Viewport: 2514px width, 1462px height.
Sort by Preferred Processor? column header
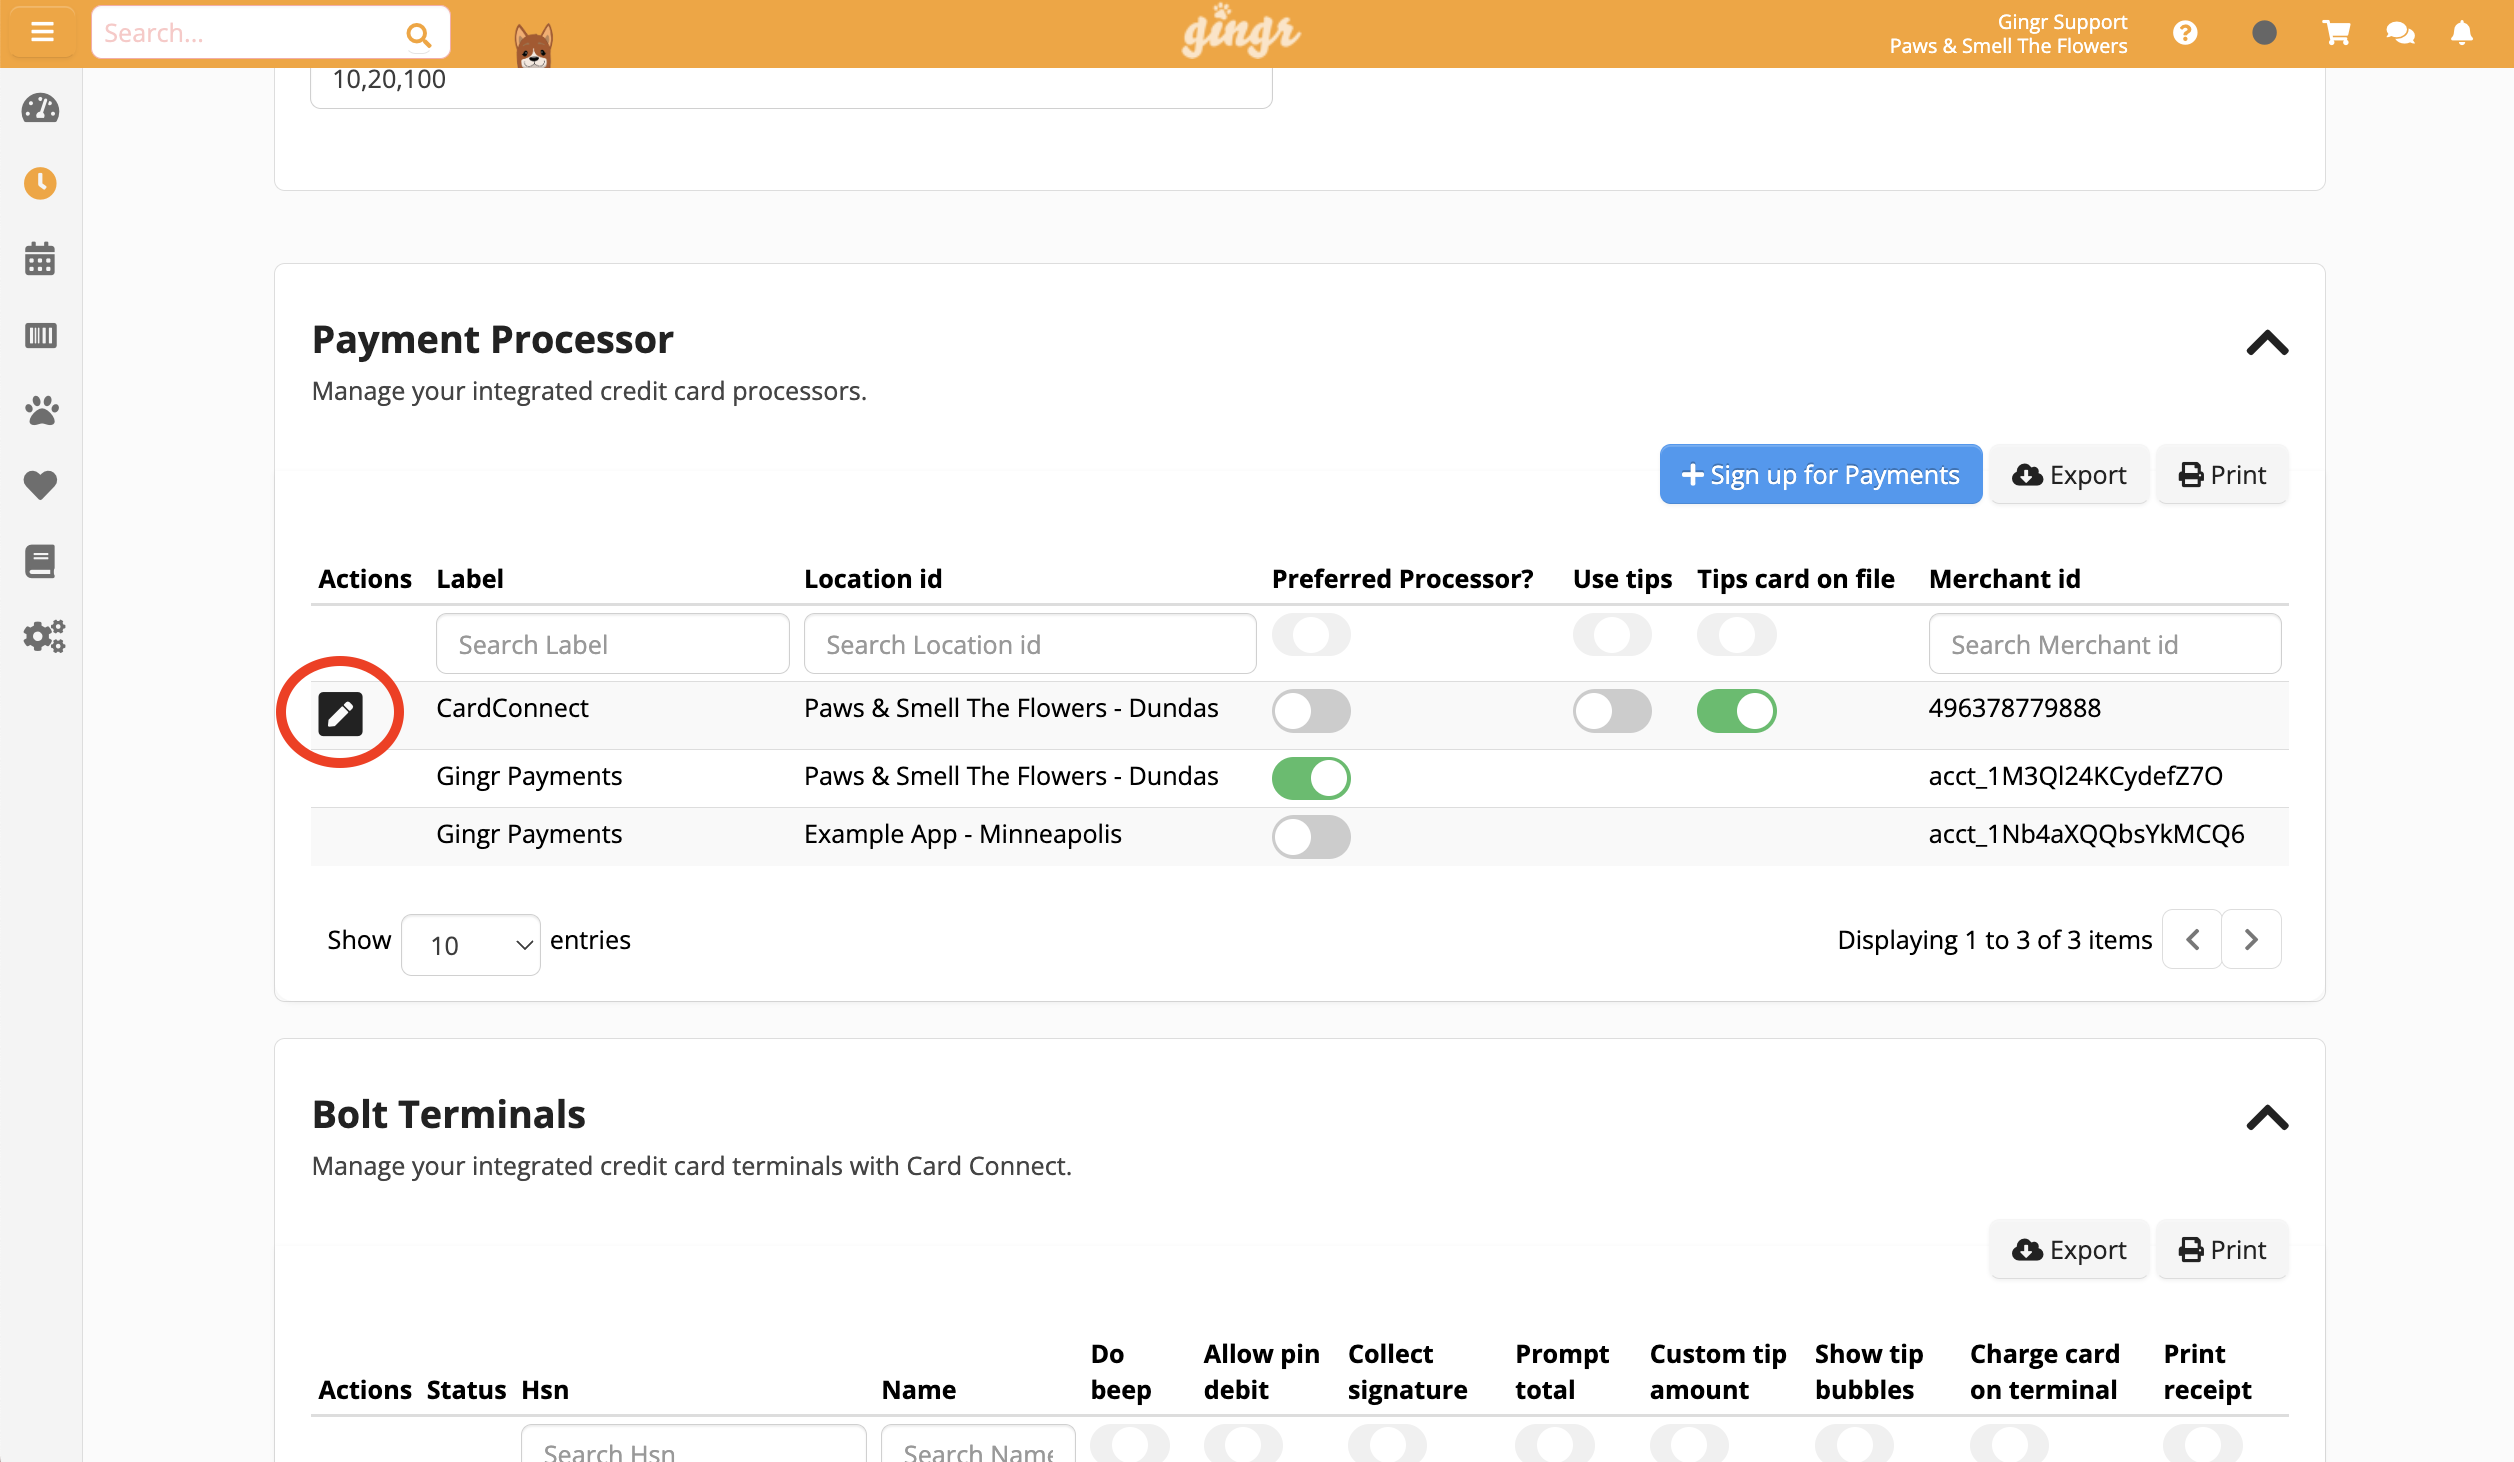[1402, 579]
